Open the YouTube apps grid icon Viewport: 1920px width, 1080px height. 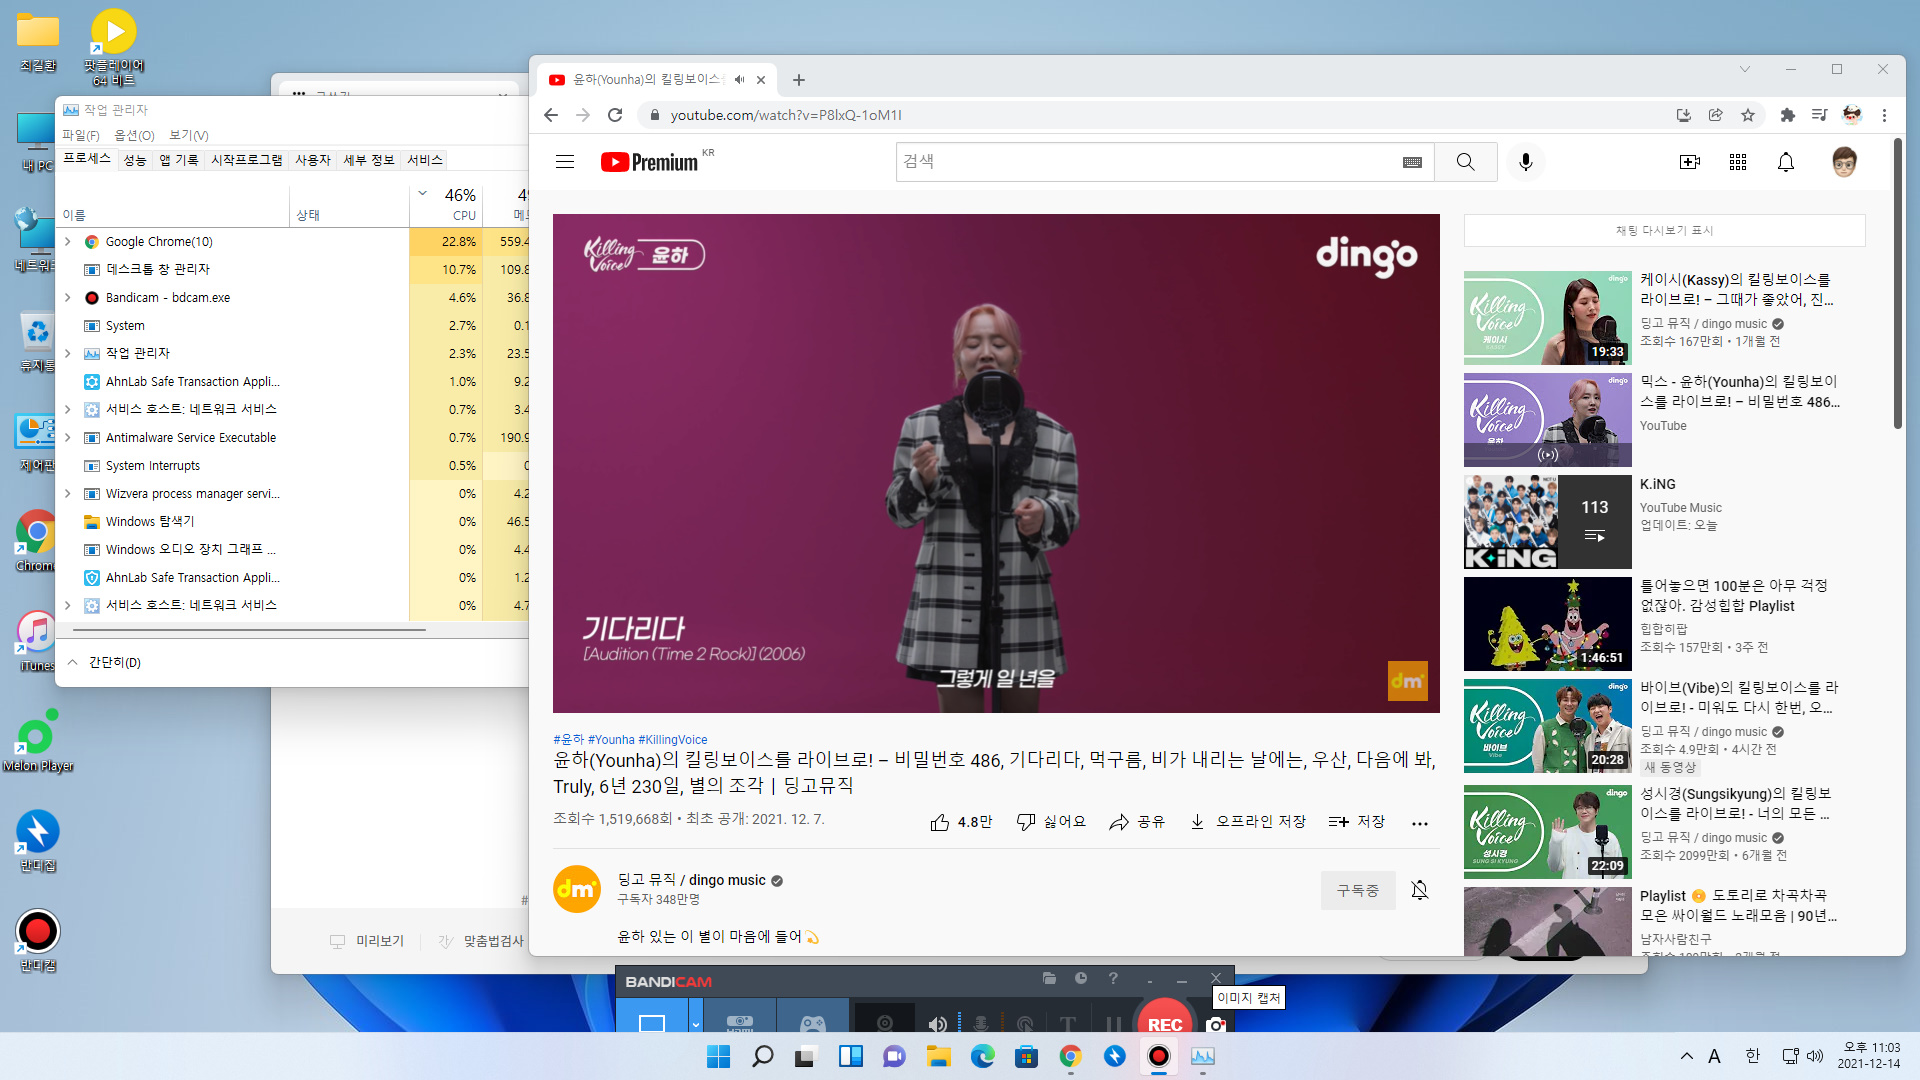coord(1737,162)
